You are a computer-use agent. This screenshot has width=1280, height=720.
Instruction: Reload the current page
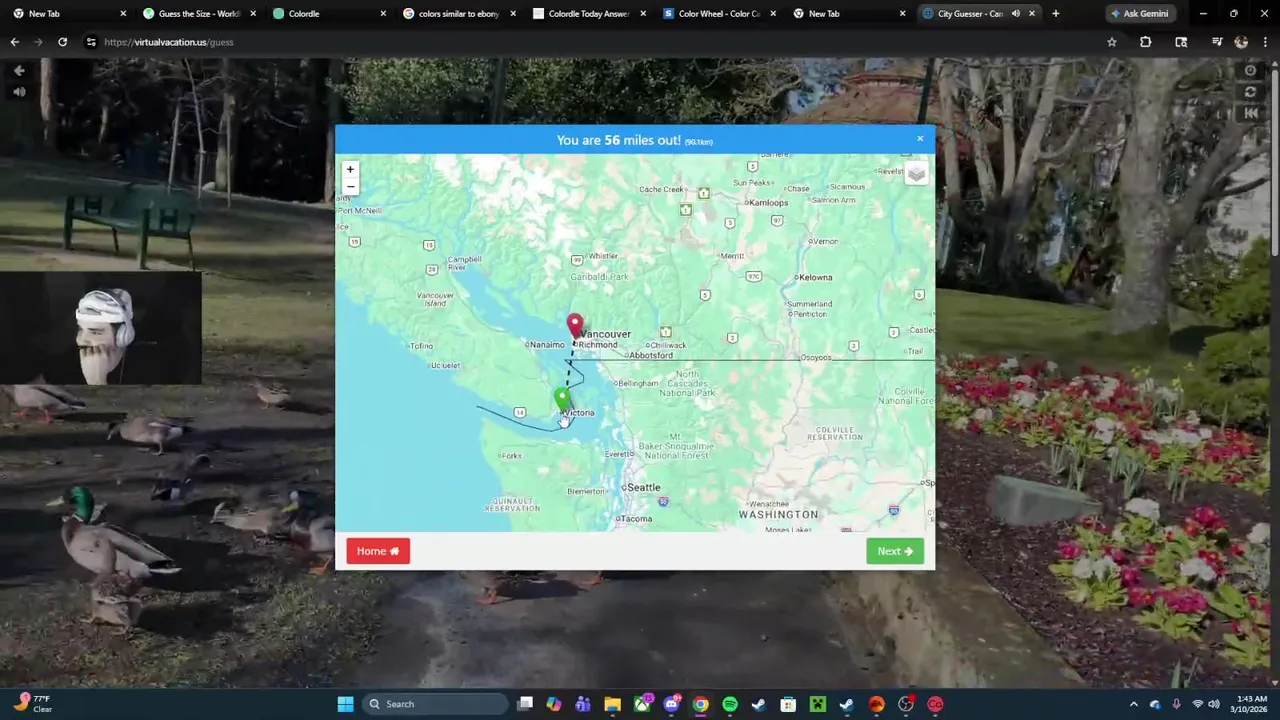click(62, 42)
